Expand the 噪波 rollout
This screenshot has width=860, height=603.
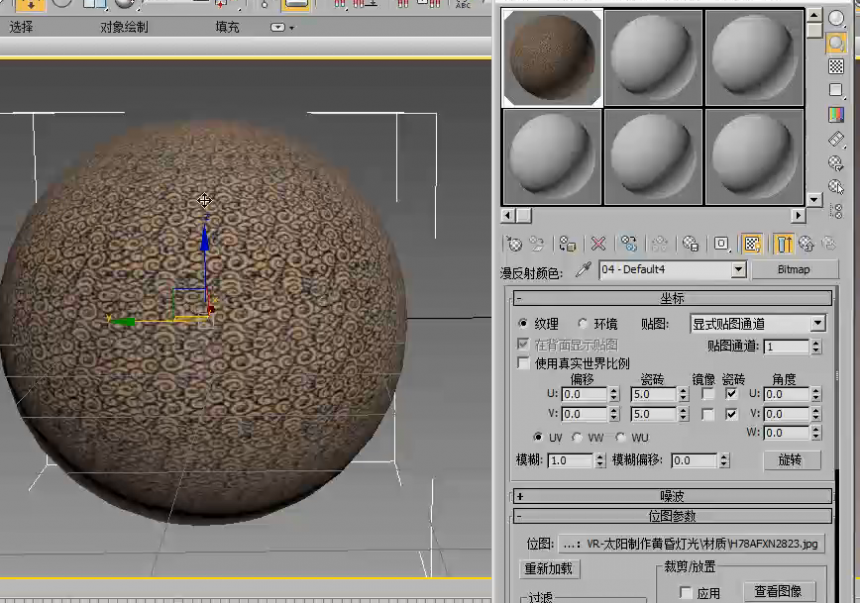(x=672, y=496)
